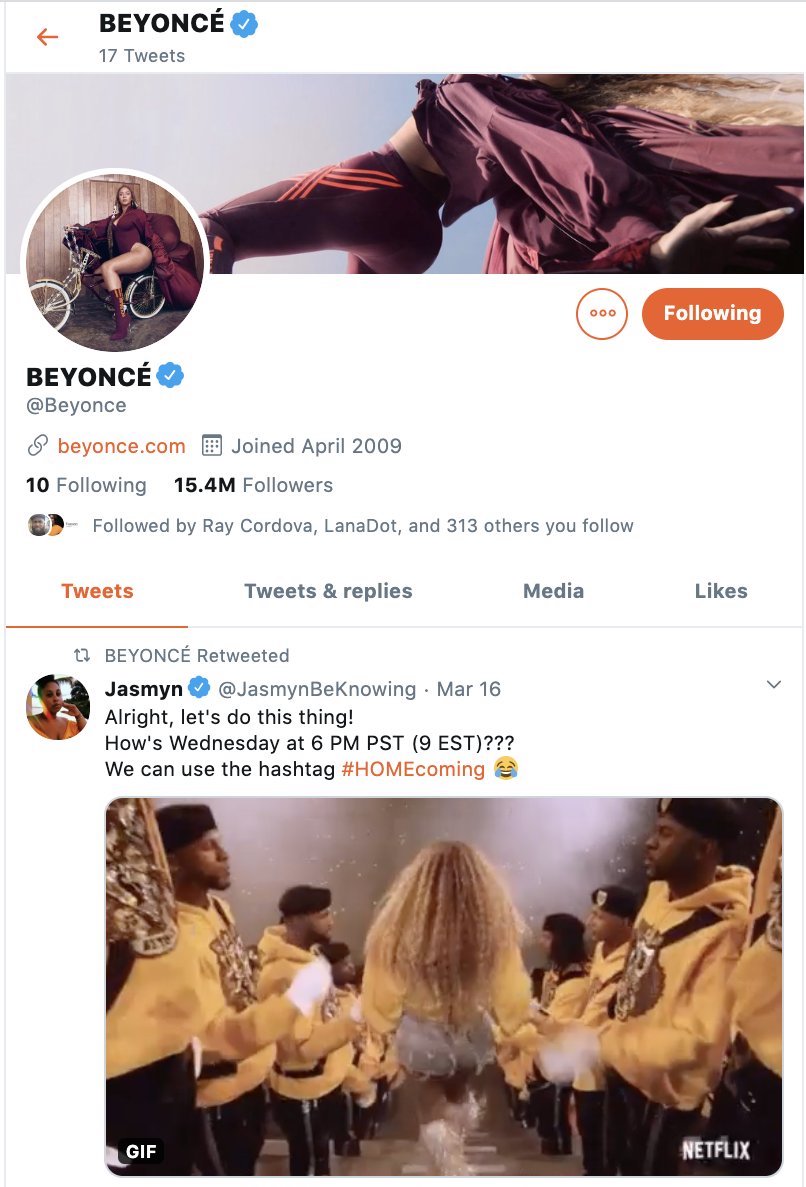This screenshot has height=1187, width=806.
Task: View the 15.4M Followers list
Action: pos(253,486)
